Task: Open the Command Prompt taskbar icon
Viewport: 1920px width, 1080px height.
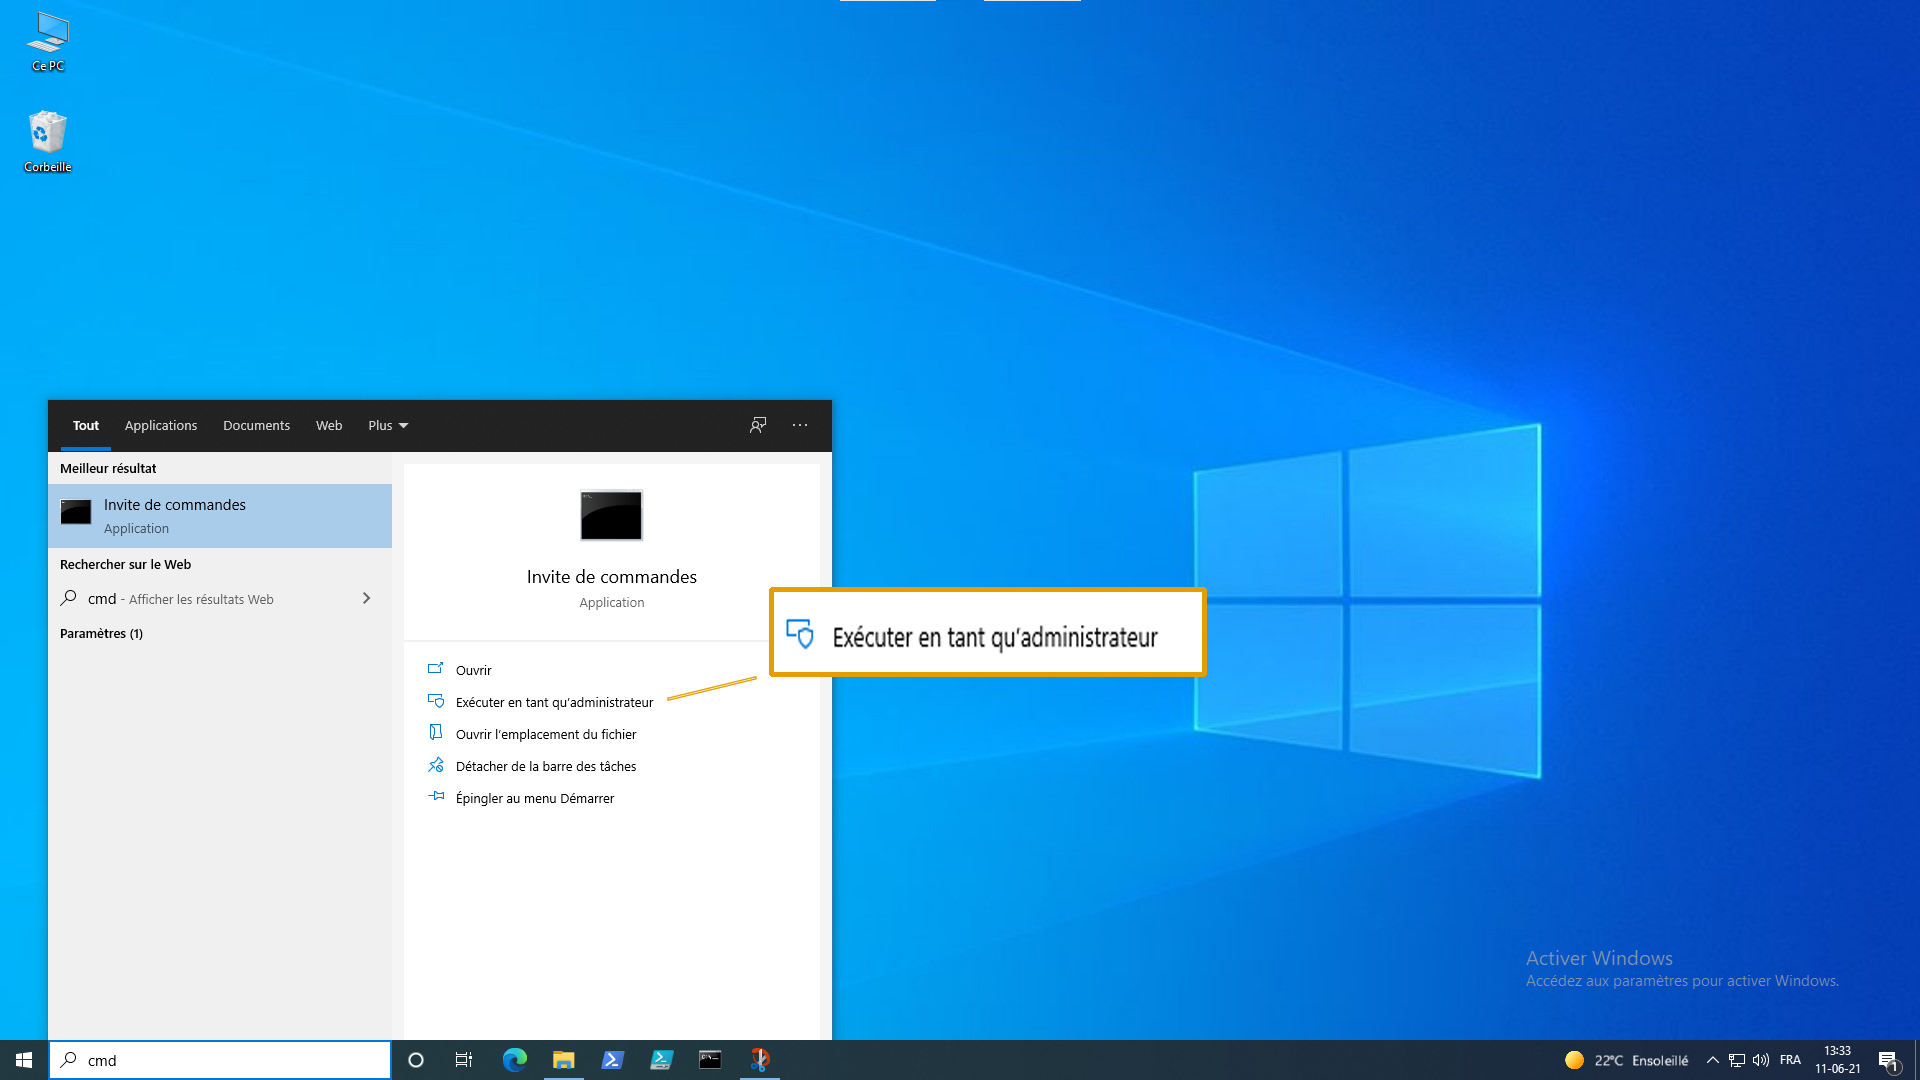Action: click(x=710, y=1060)
